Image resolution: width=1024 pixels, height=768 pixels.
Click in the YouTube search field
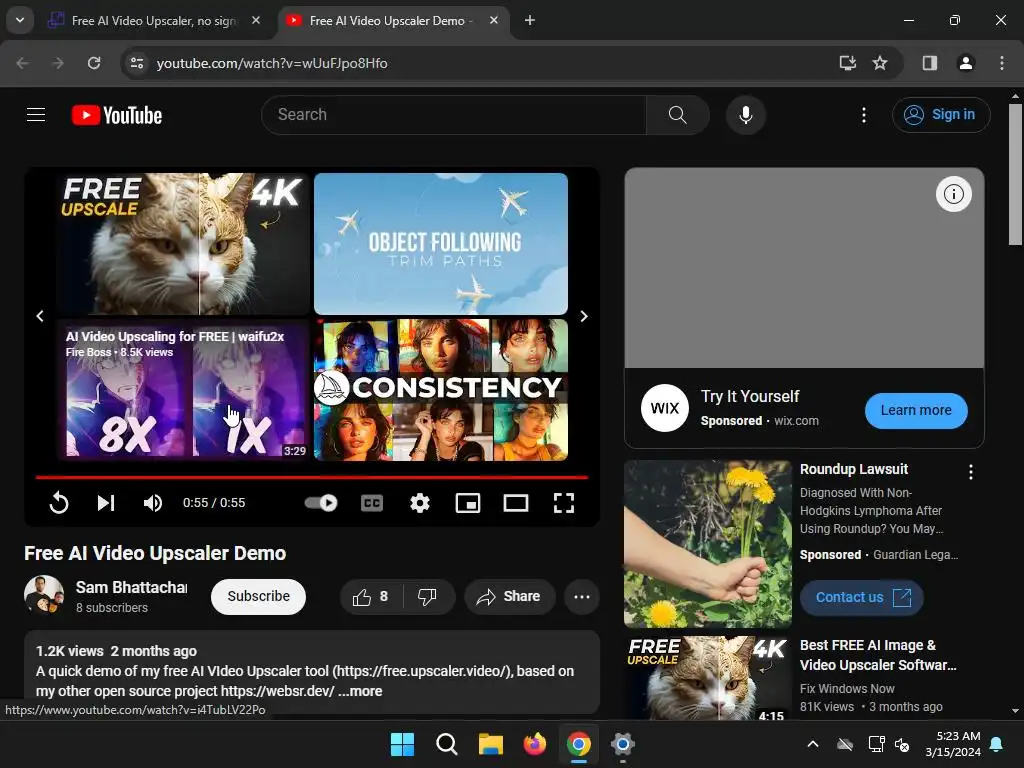tap(454, 115)
